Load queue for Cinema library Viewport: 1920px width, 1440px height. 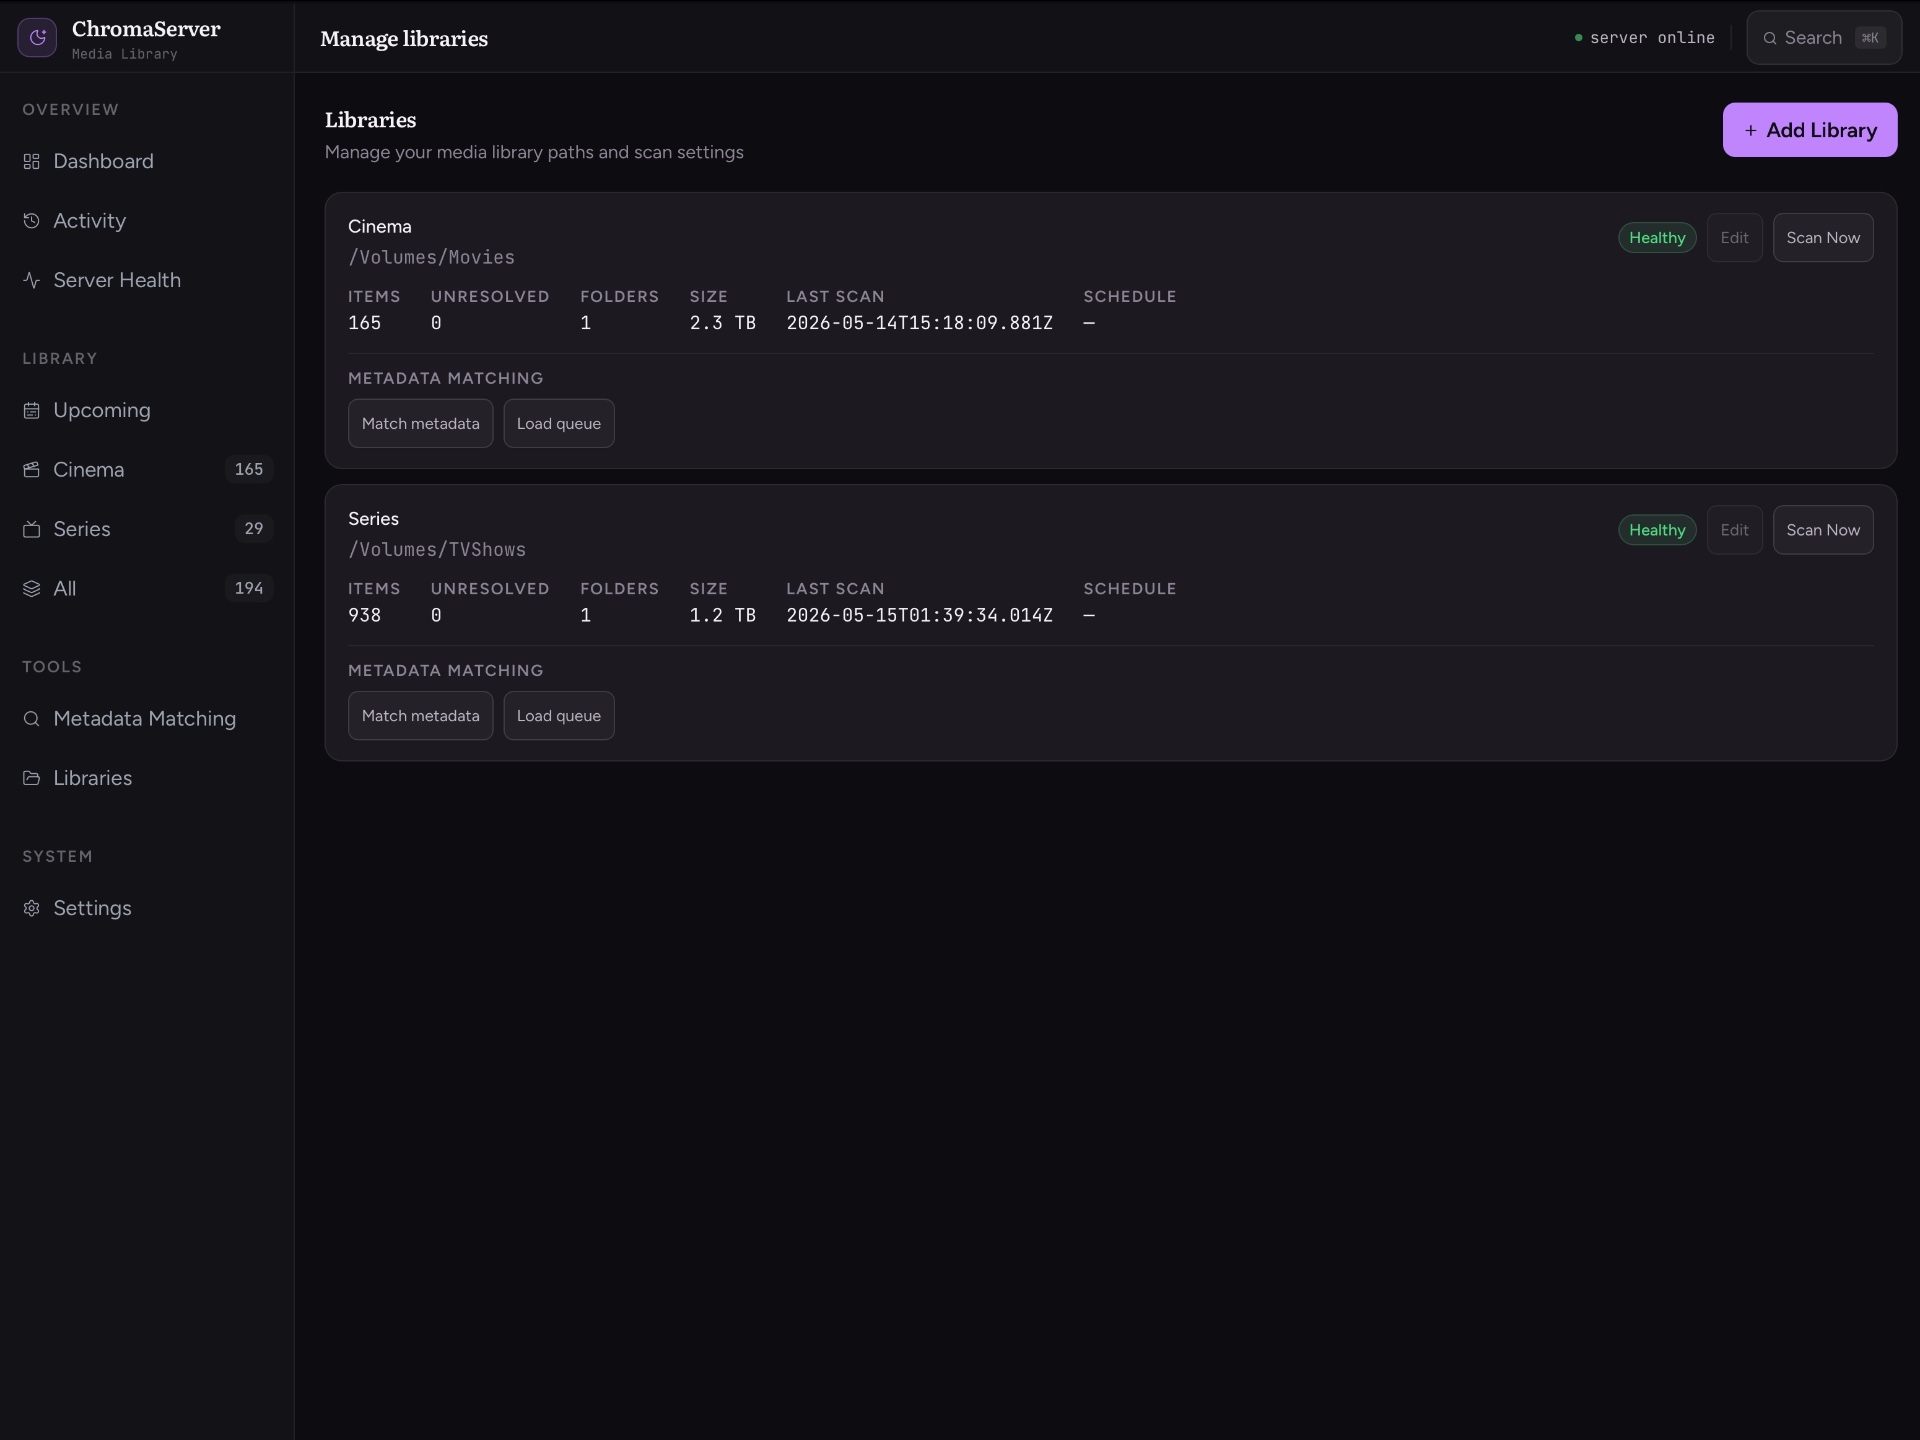pos(558,424)
